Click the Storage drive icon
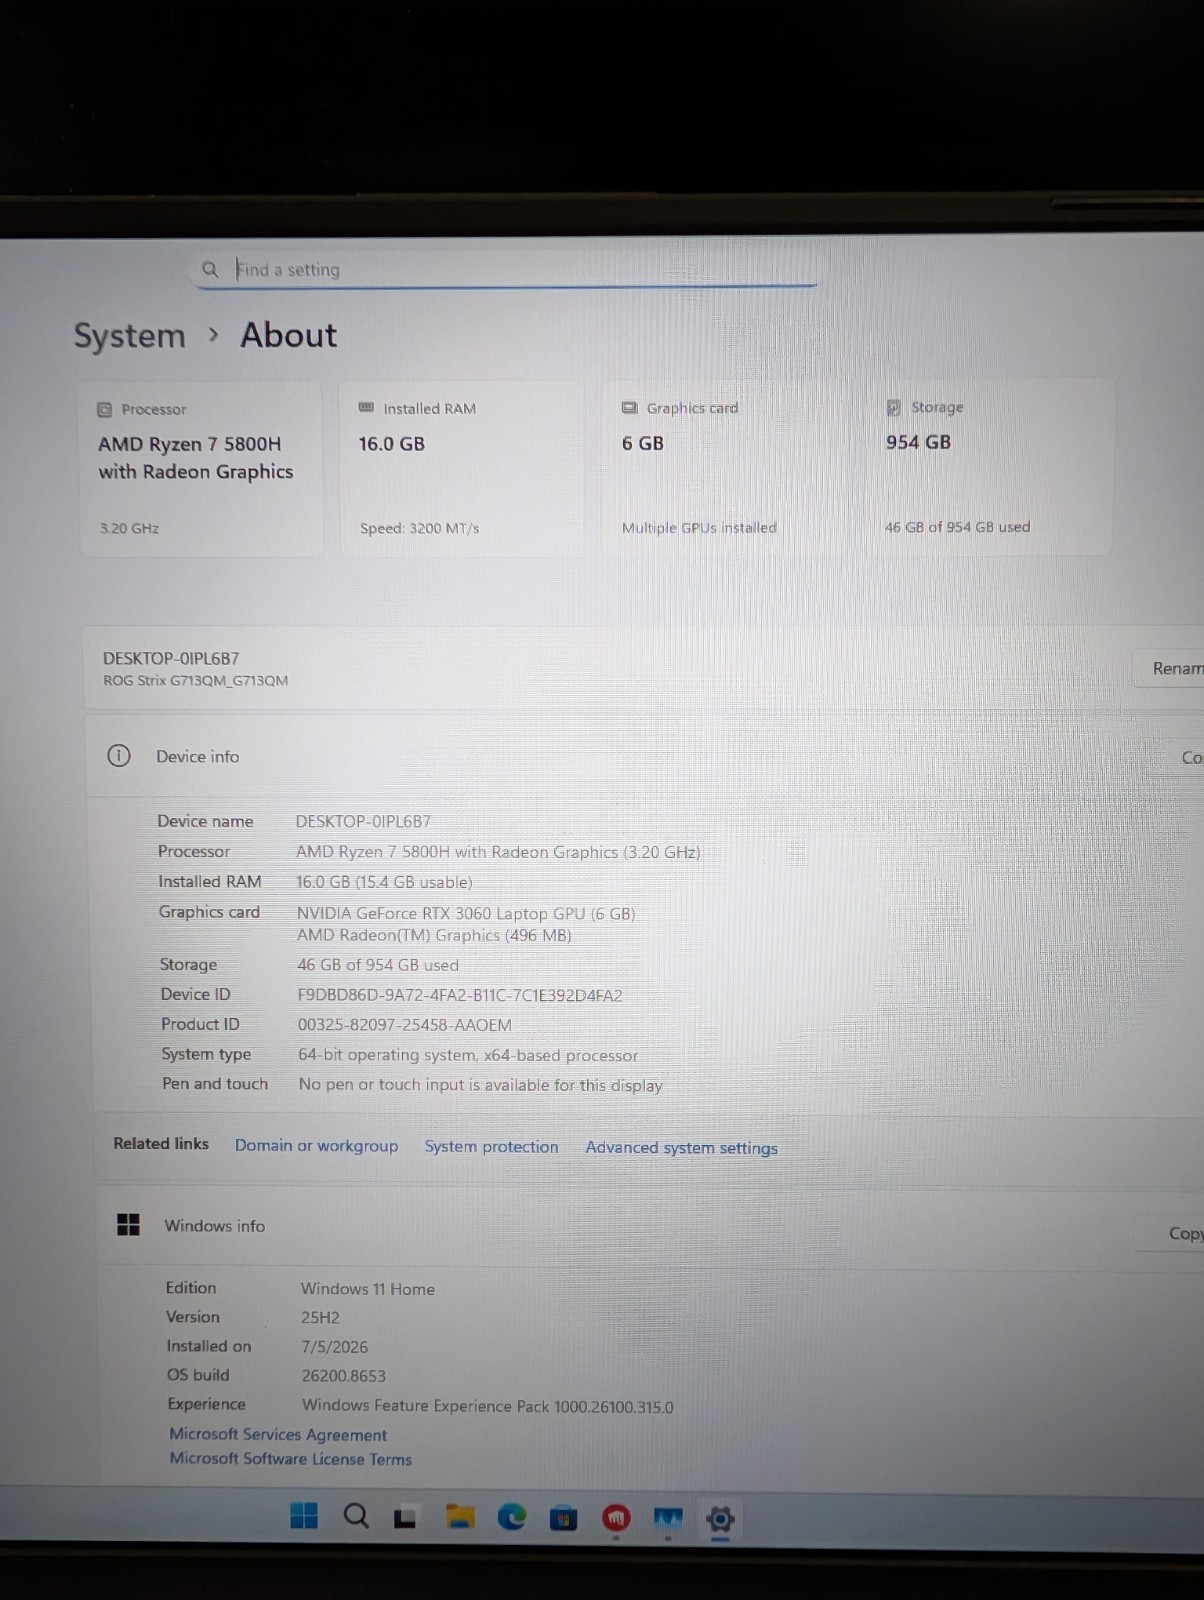This screenshot has width=1204, height=1600. pos(894,407)
